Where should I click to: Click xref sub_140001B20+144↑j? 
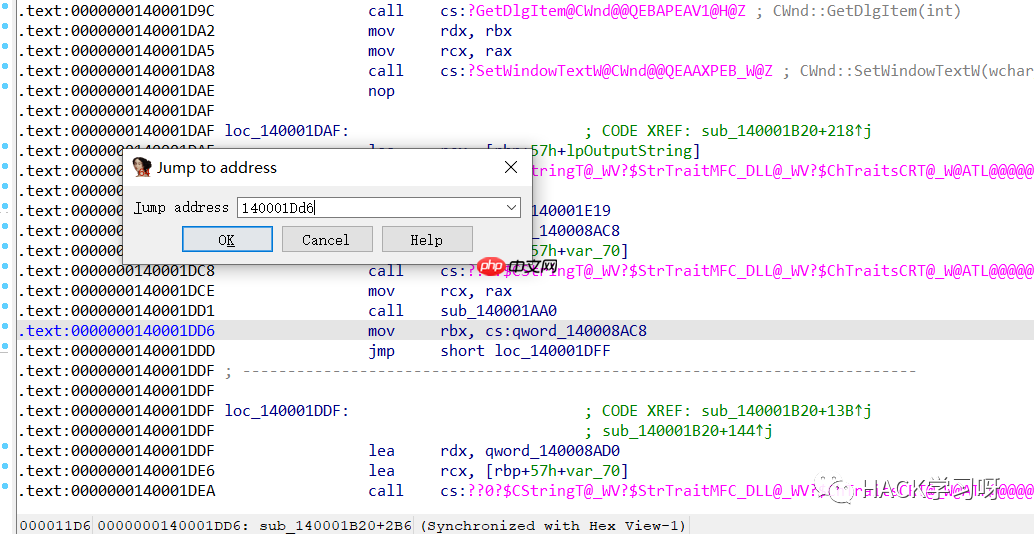click(x=688, y=431)
